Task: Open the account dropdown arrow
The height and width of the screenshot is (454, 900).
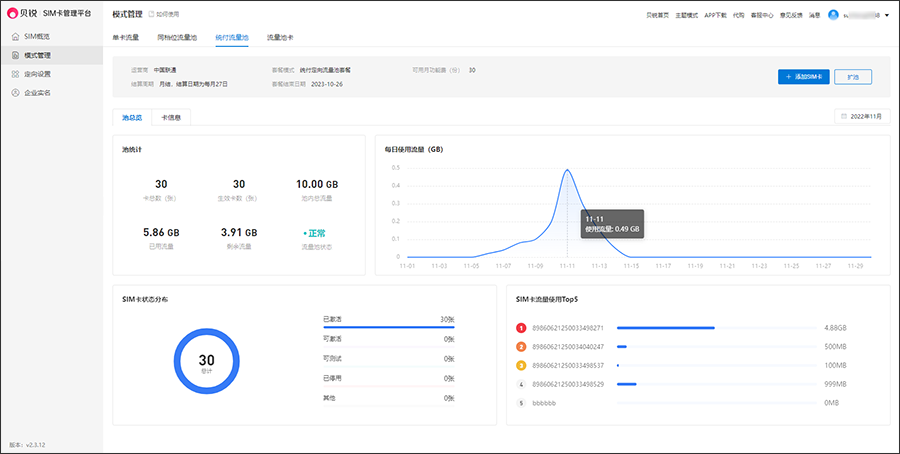Action: click(887, 15)
